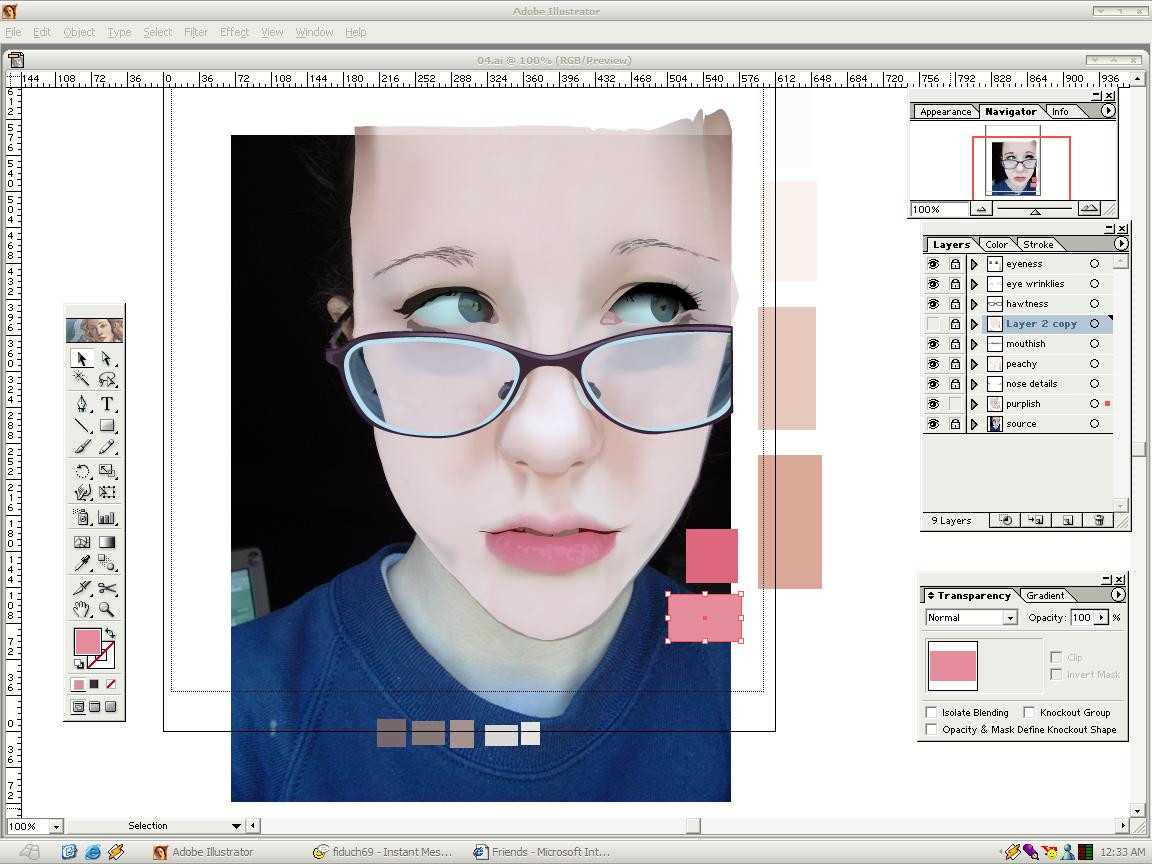This screenshot has height=864, width=1152.
Task: Enable the Isolate Blending checkbox
Action: tap(931, 712)
